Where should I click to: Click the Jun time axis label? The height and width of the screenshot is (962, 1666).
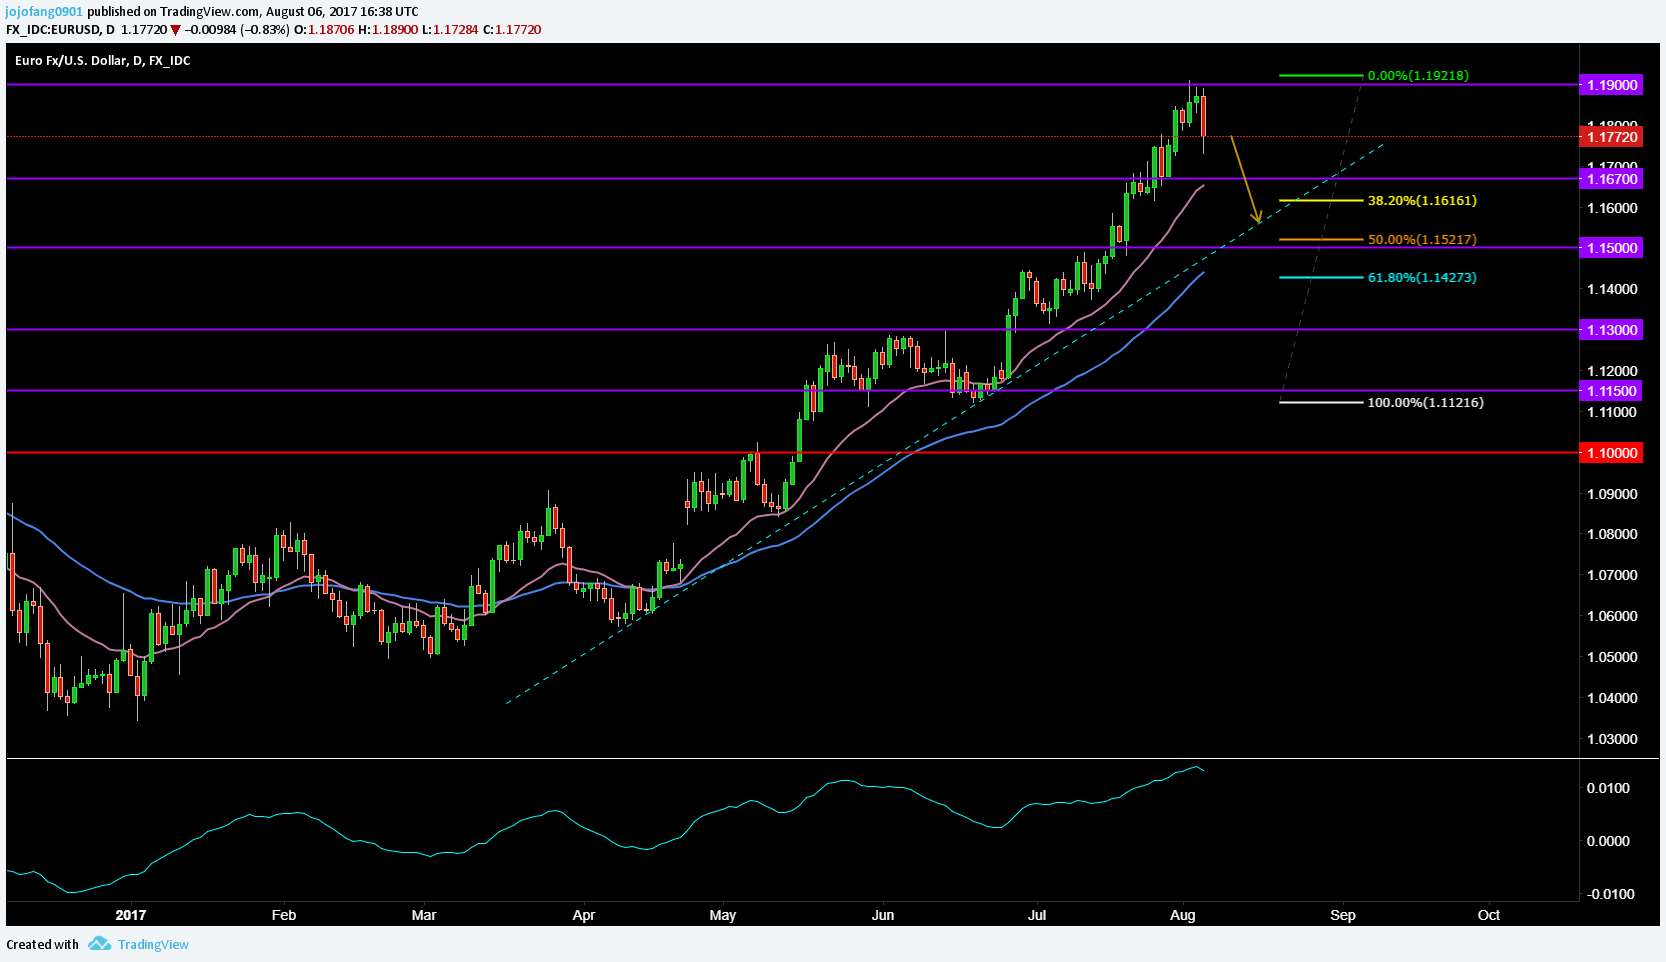(x=883, y=915)
